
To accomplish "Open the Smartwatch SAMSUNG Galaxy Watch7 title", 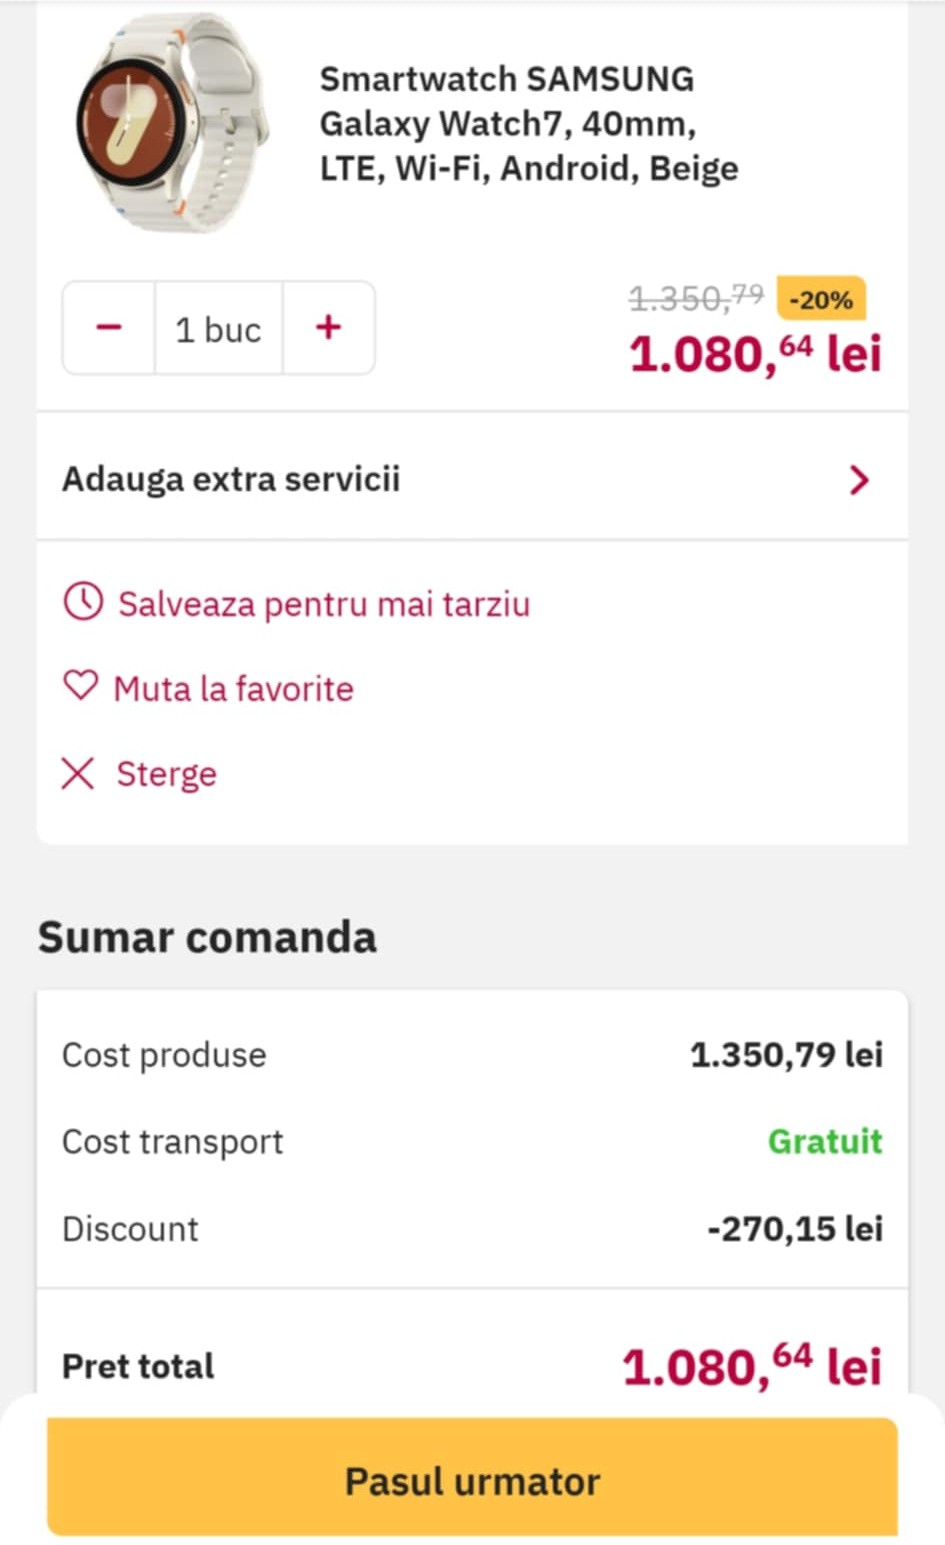I will click(x=528, y=123).
